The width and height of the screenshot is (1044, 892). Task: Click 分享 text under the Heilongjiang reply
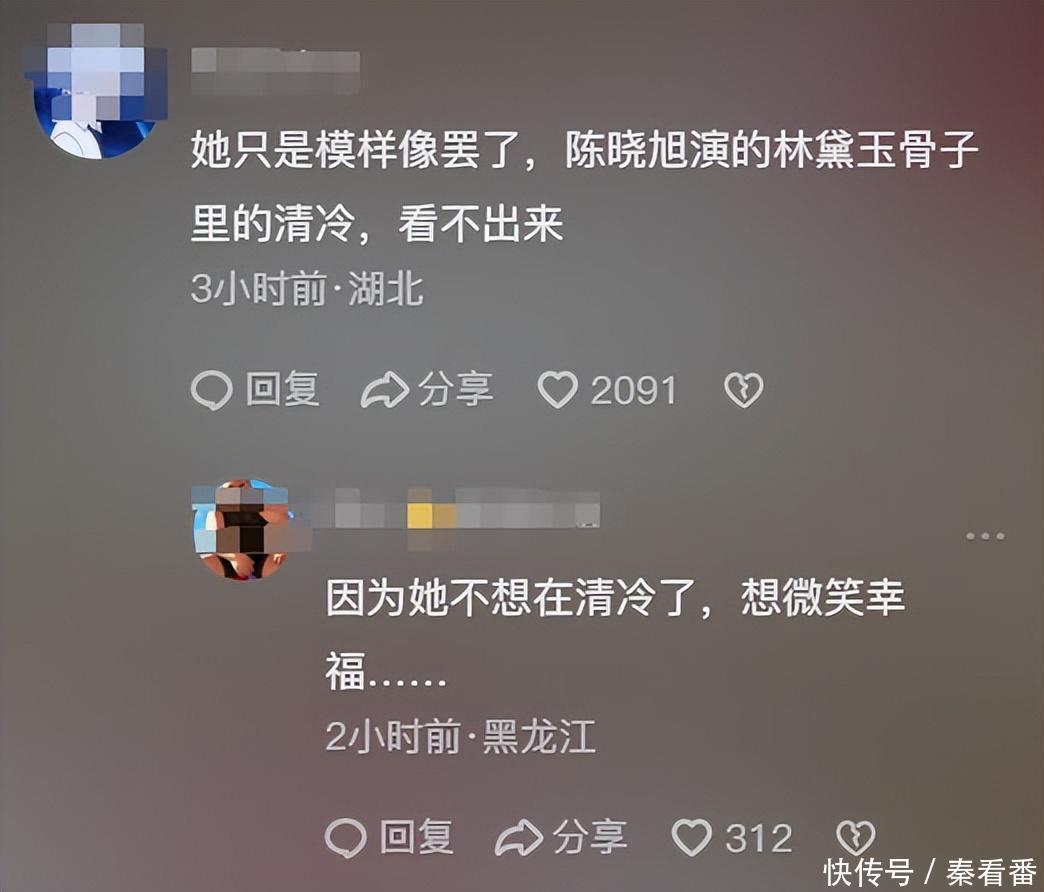(591, 837)
